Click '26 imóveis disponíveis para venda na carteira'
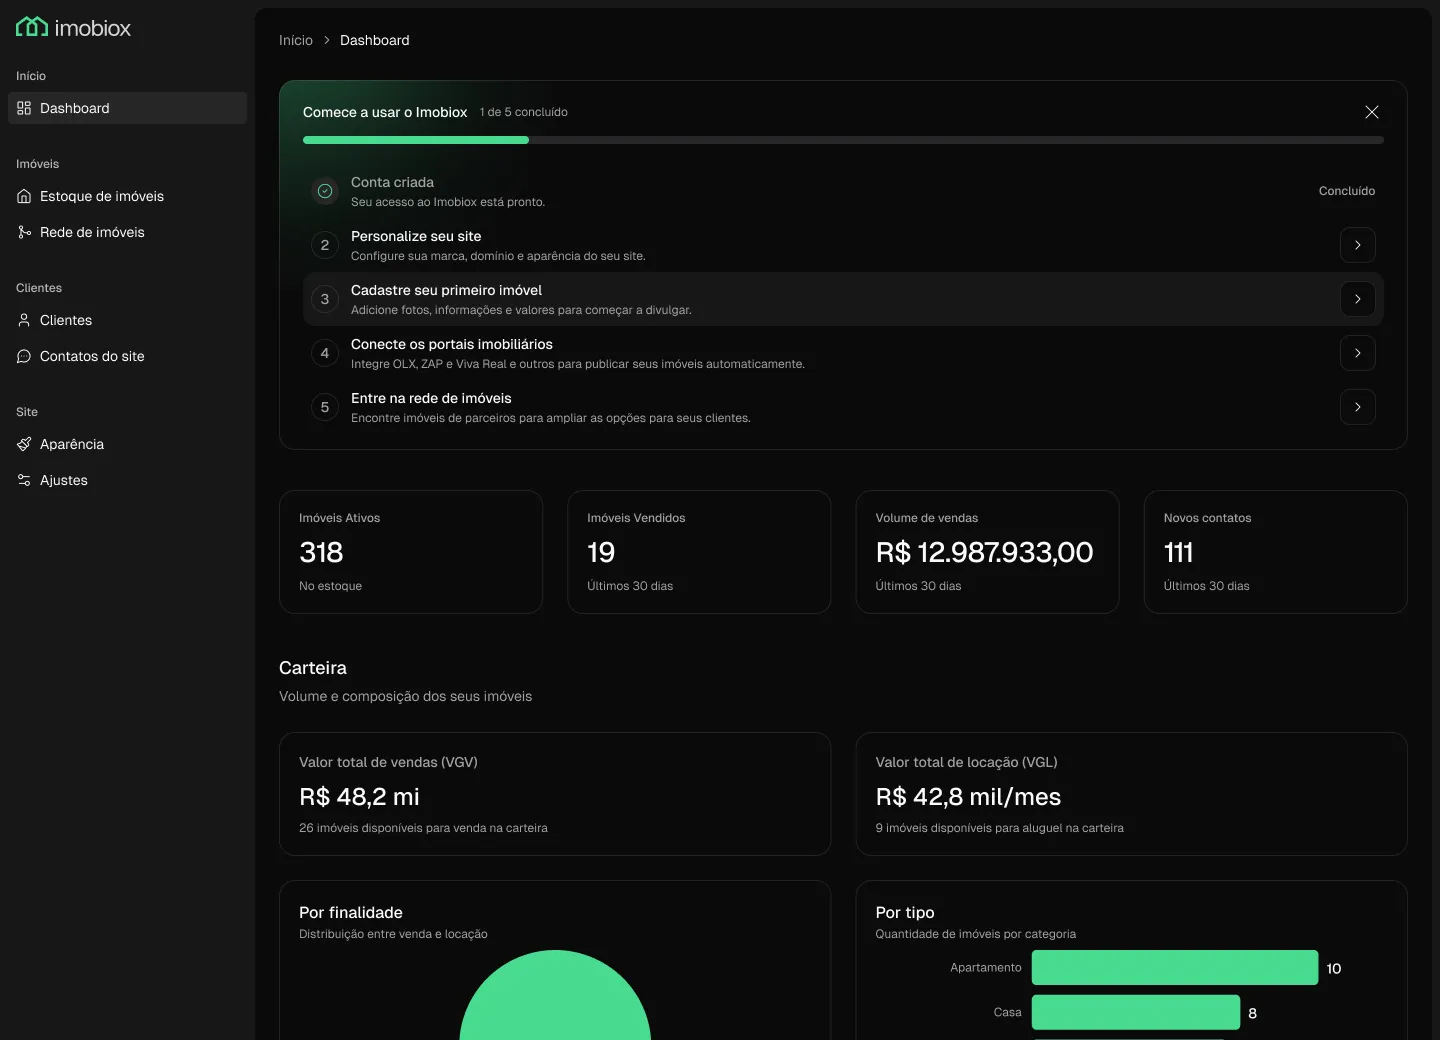 423,828
